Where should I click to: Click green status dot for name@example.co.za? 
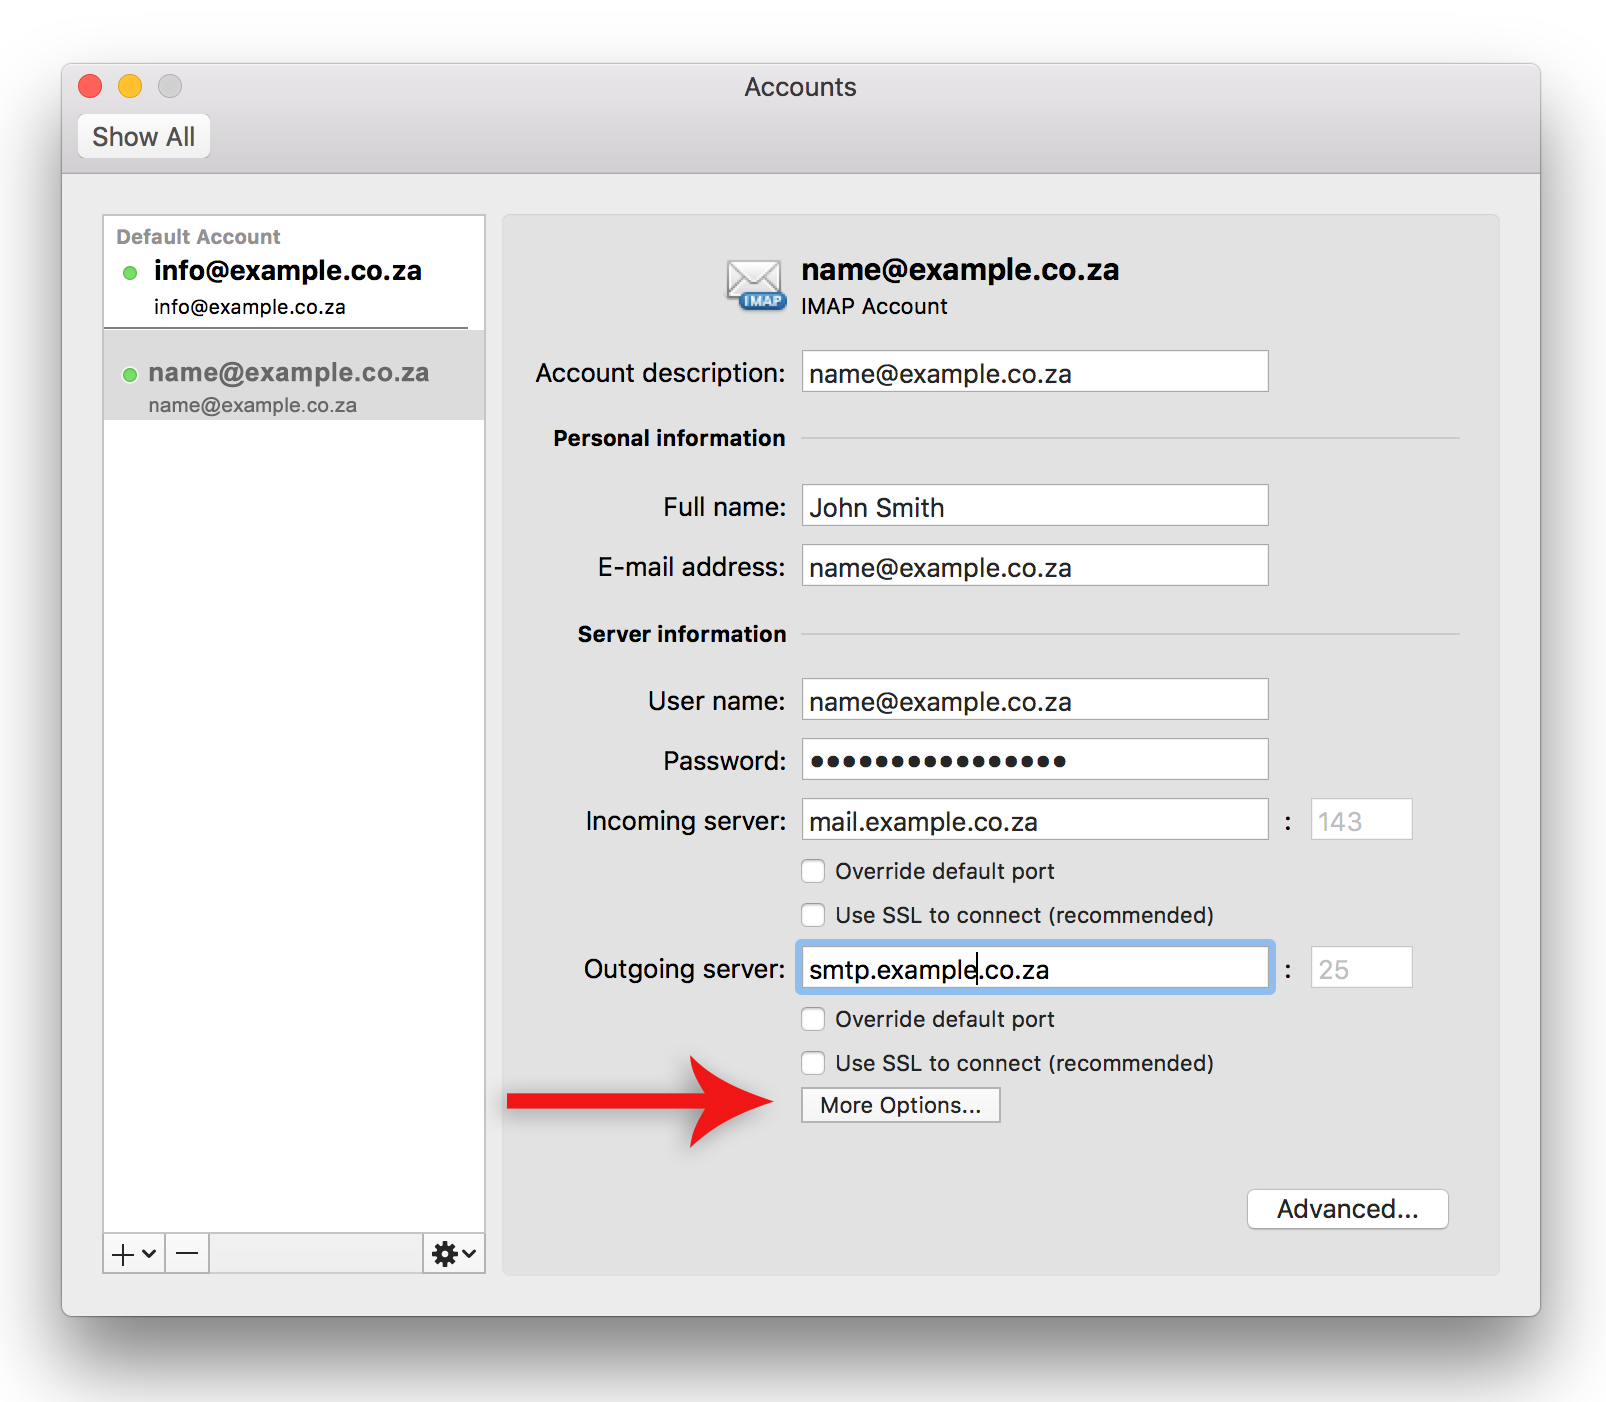point(130,375)
